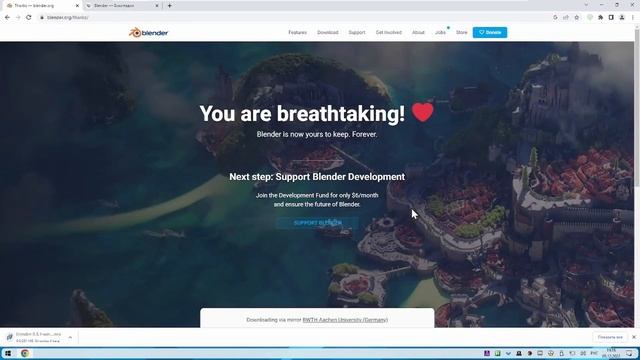Open the tab search dropdown arrow
The image size is (640, 360).
[587, 5]
